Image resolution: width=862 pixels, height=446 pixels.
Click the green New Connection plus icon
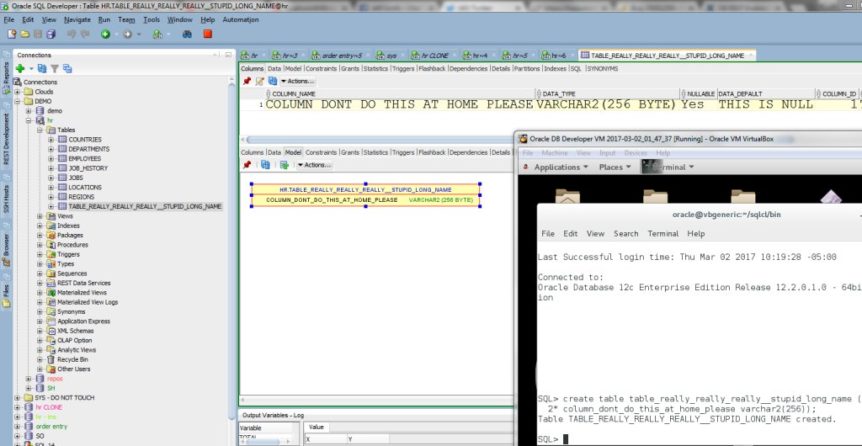tap(19, 68)
